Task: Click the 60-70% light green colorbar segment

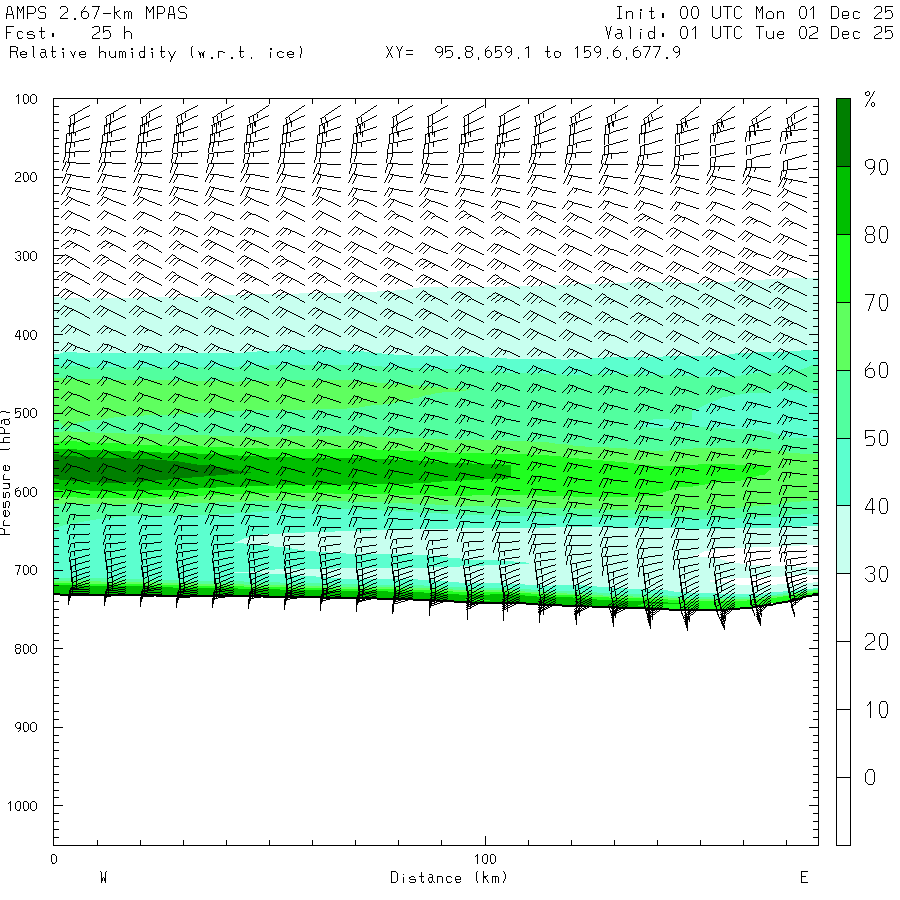Action: click(x=843, y=336)
